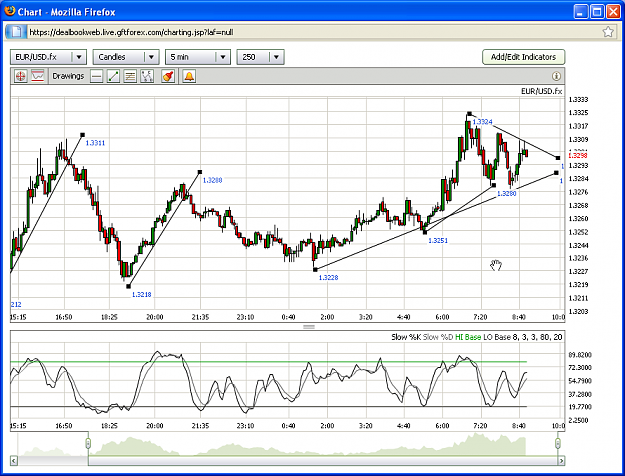Click the Slow %K indicator label
Screen dimensions: 625x476
pyautogui.click(x=406, y=337)
